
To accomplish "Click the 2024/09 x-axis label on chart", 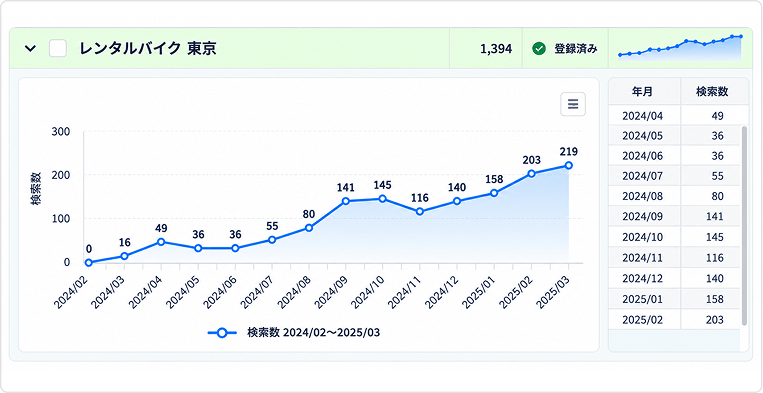I will [x=330, y=291].
